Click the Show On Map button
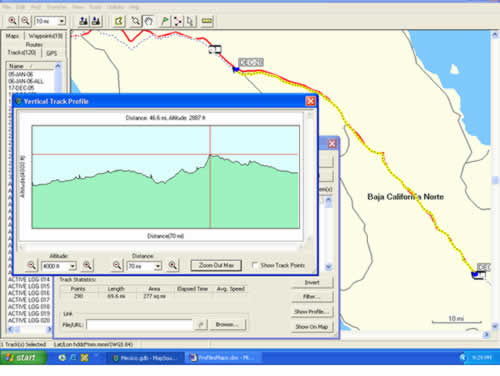The width and height of the screenshot is (500, 376). point(312,327)
